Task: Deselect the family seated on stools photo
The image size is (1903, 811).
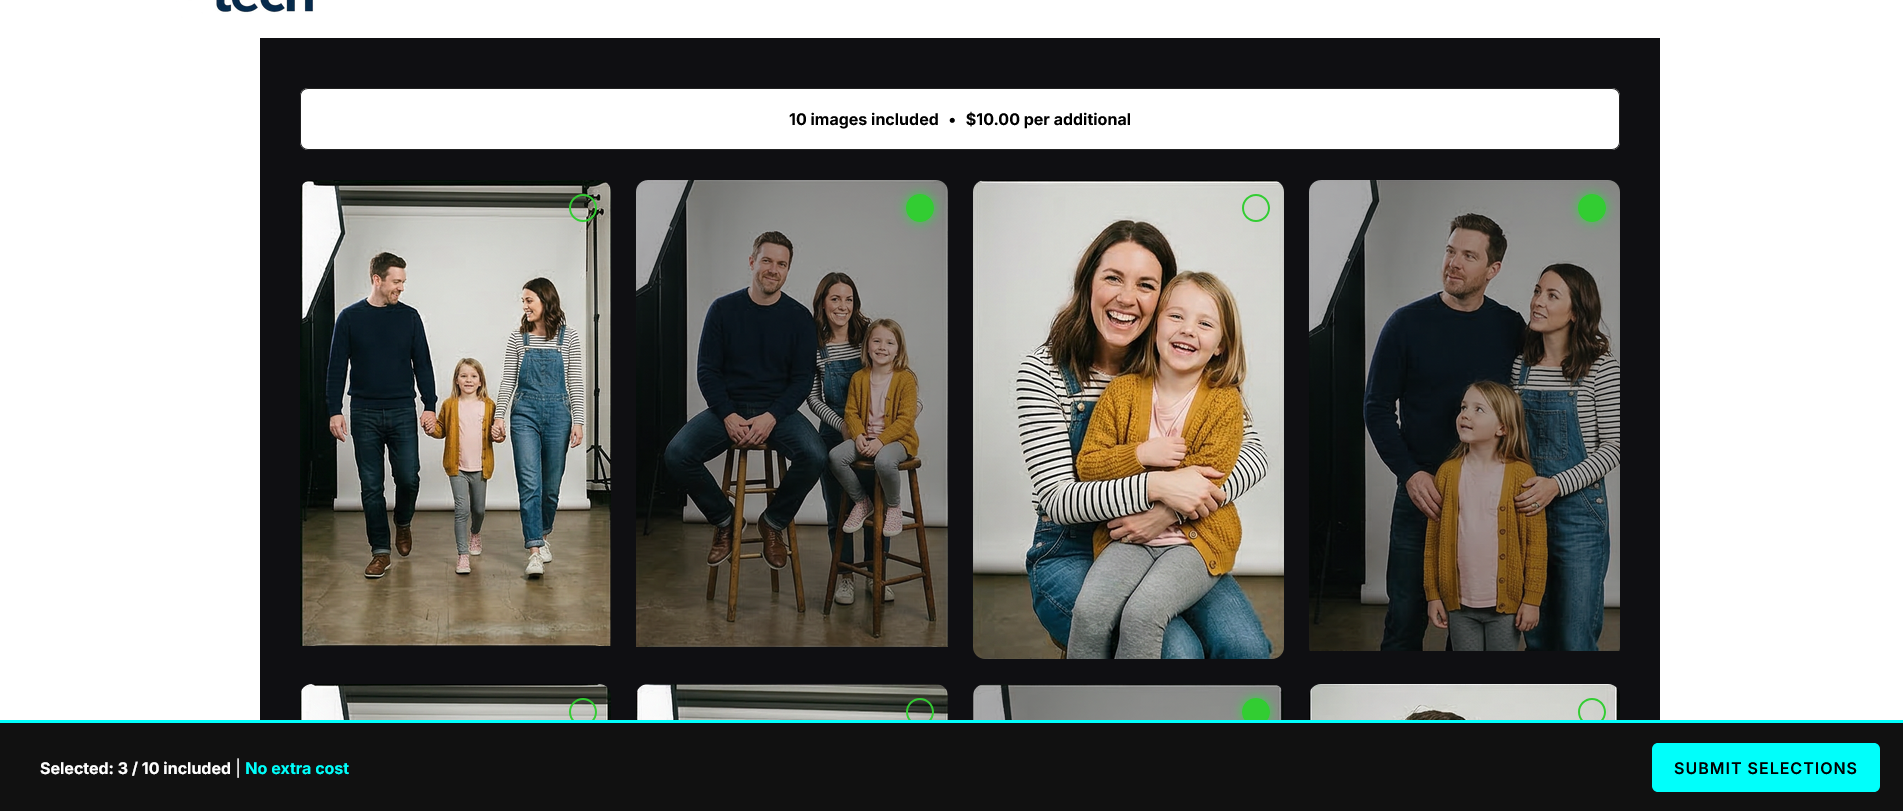Action: tap(919, 208)
